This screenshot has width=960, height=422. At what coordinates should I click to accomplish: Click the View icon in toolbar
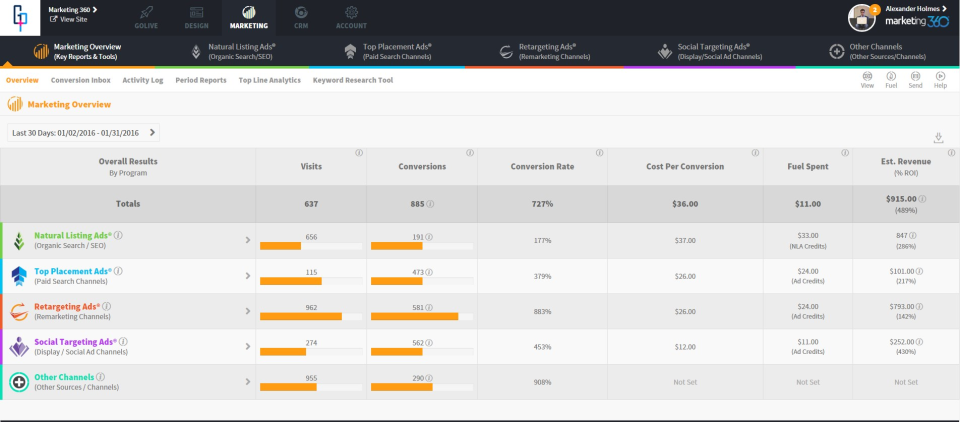[x=867, y=78]
